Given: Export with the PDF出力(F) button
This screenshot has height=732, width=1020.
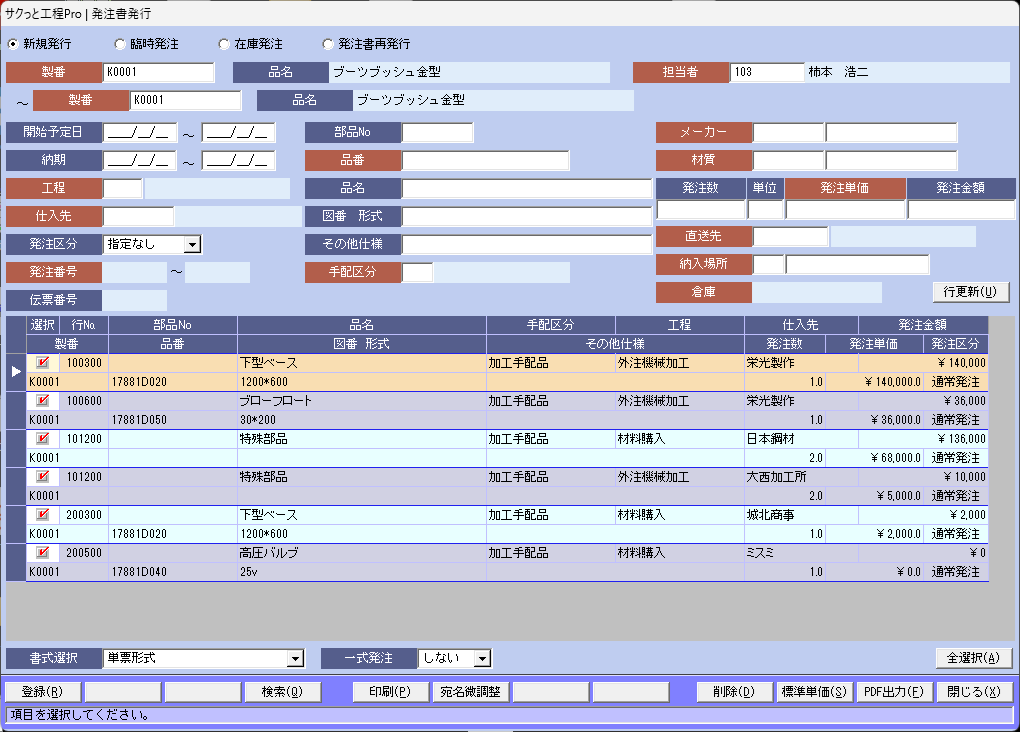Looking at the screenshot, I should (894, 692).
